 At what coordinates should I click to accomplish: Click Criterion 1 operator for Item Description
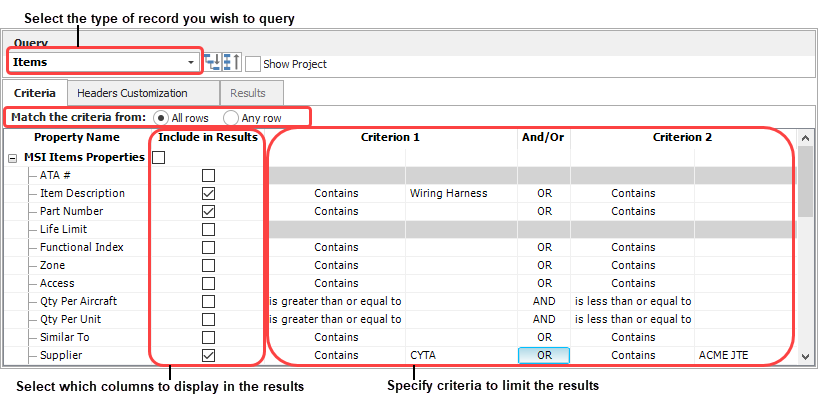click(336, 194)
